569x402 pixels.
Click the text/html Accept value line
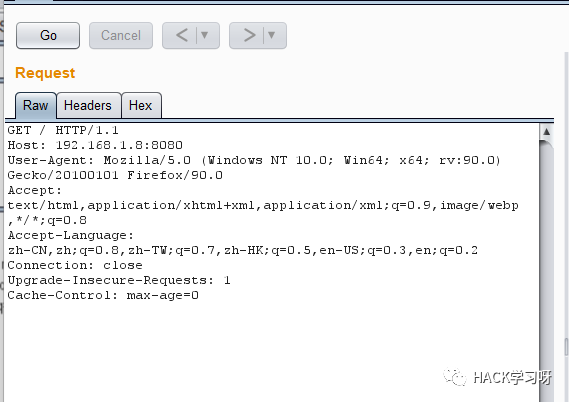coord(263,205)
